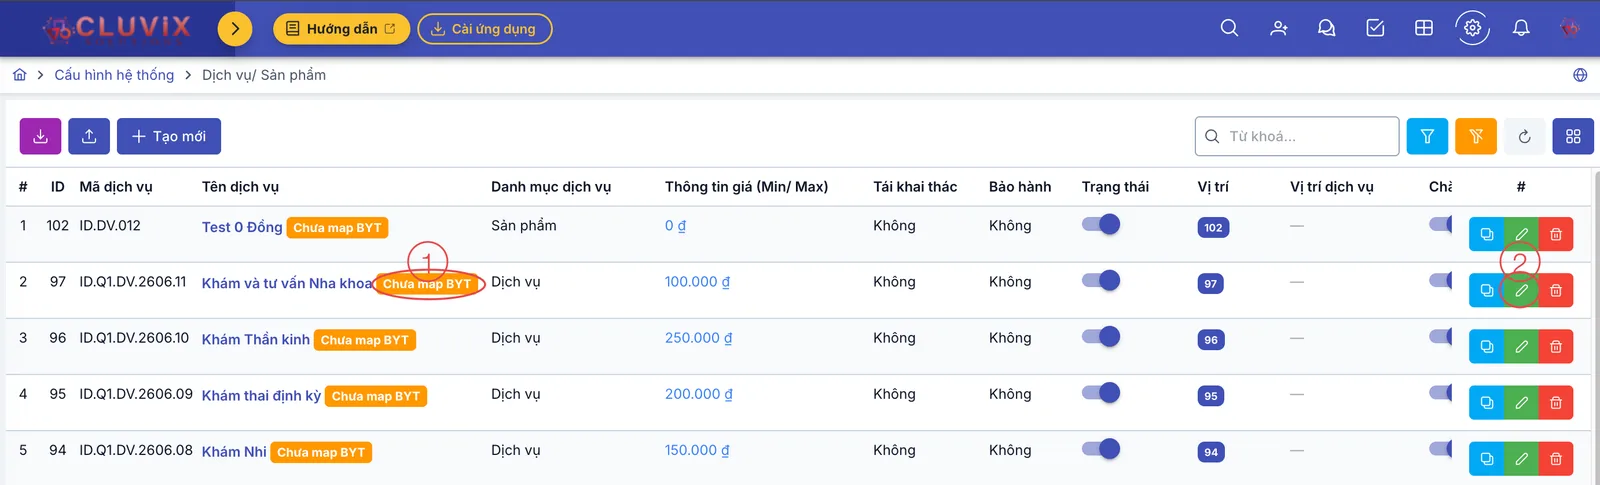Image resolution: width=1600 pixels, height=485 pixels.
Task: Click the home breadcrumb icon
Action: tap(19, 75)
